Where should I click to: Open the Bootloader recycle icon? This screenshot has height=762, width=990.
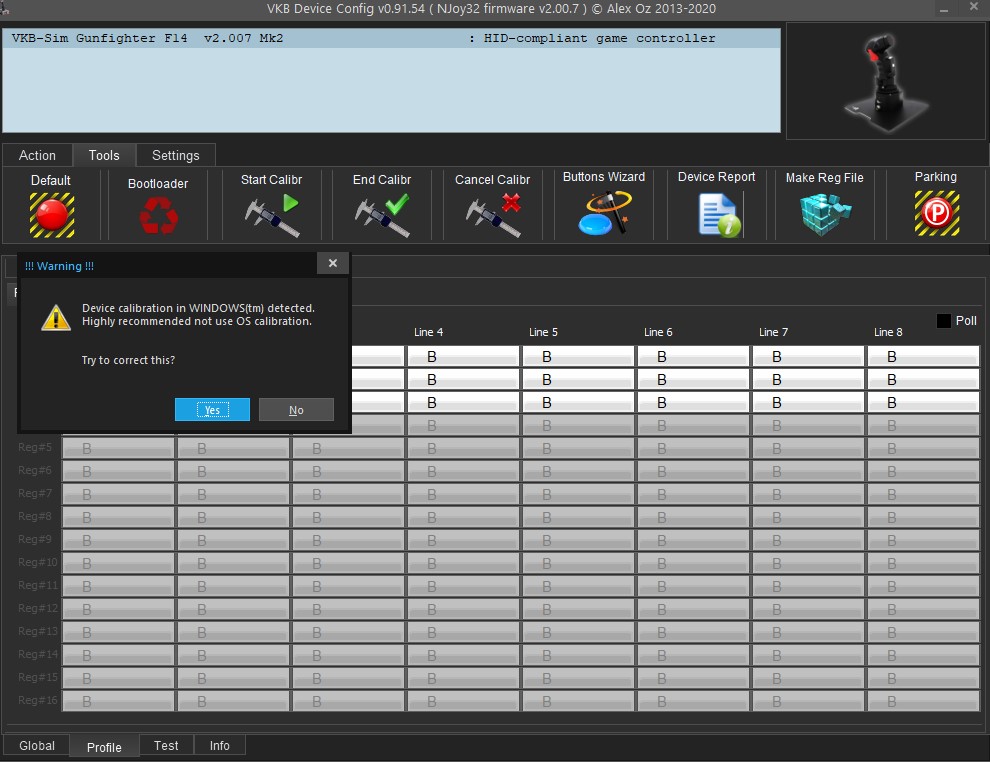[158, 215]
